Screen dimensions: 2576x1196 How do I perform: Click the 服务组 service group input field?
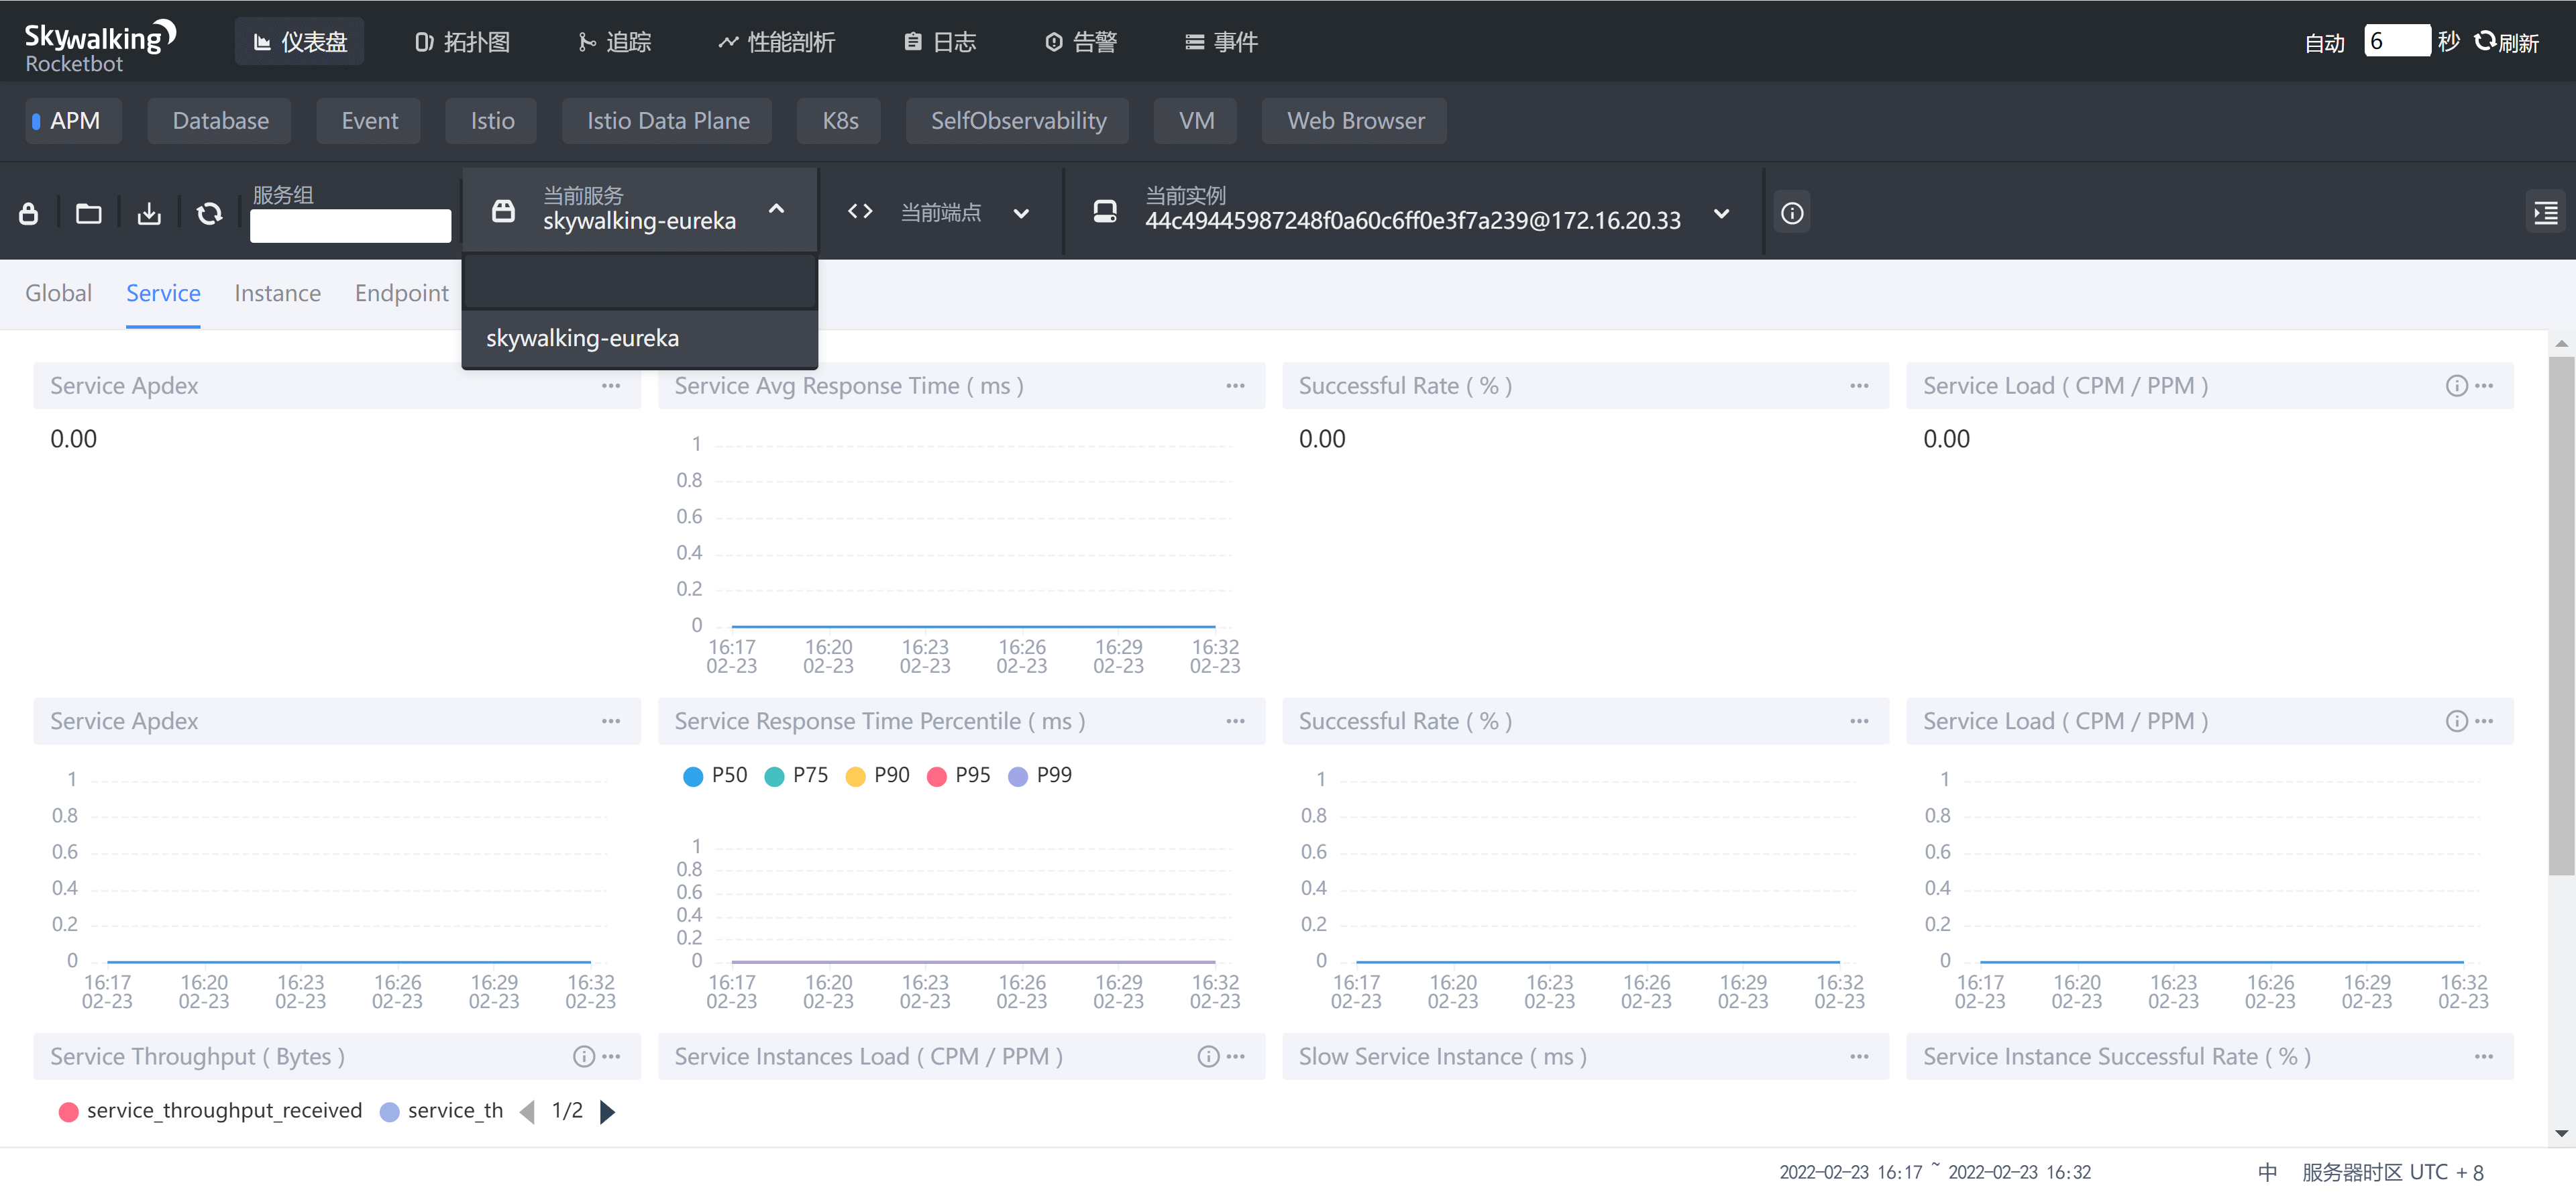tap(350, 225)
